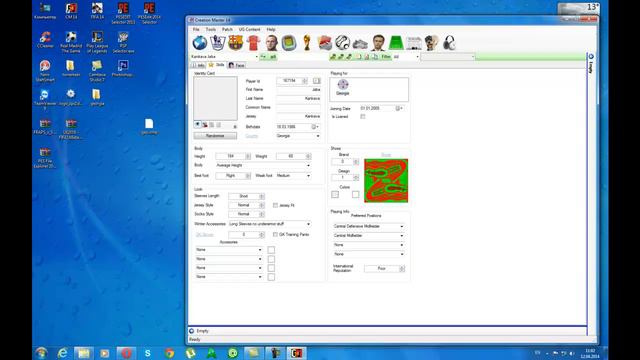
Task: Click the first green player action icon
Action: click(333, 57)
